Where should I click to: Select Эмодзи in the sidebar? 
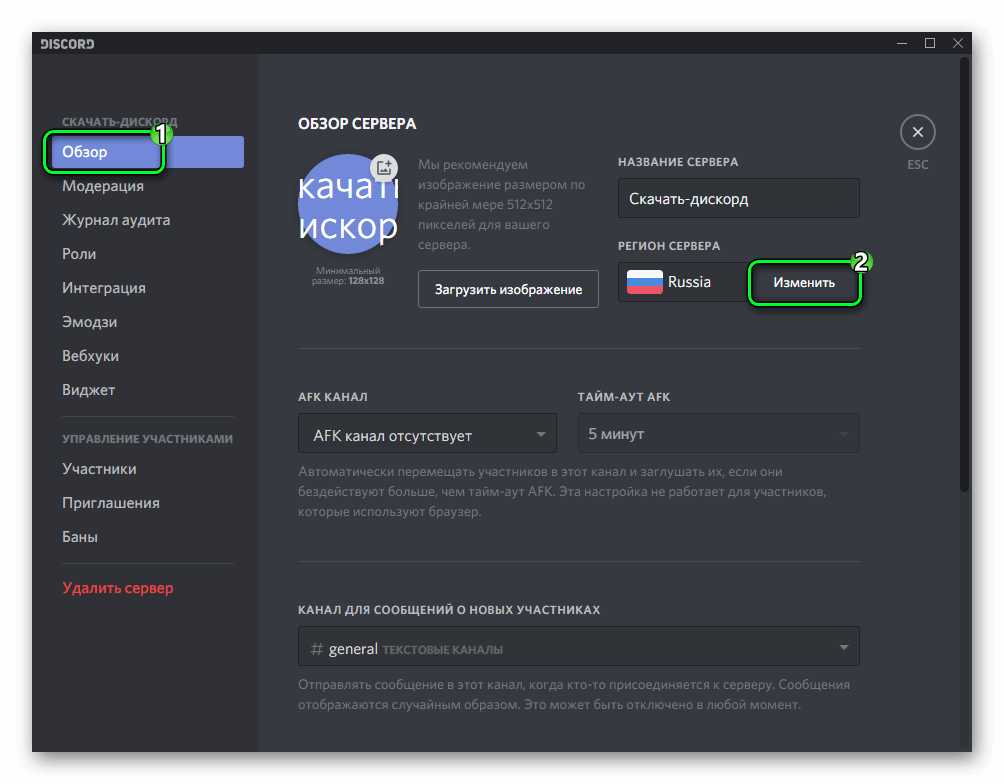[x=90, y=322]
